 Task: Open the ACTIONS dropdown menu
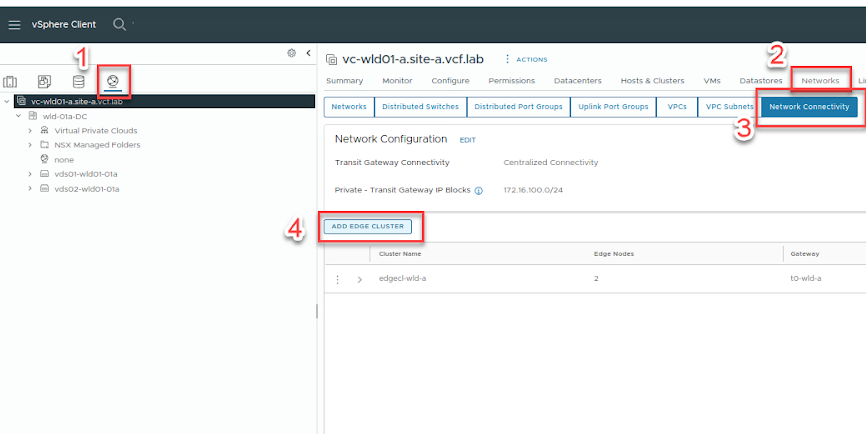pos(526,59)
